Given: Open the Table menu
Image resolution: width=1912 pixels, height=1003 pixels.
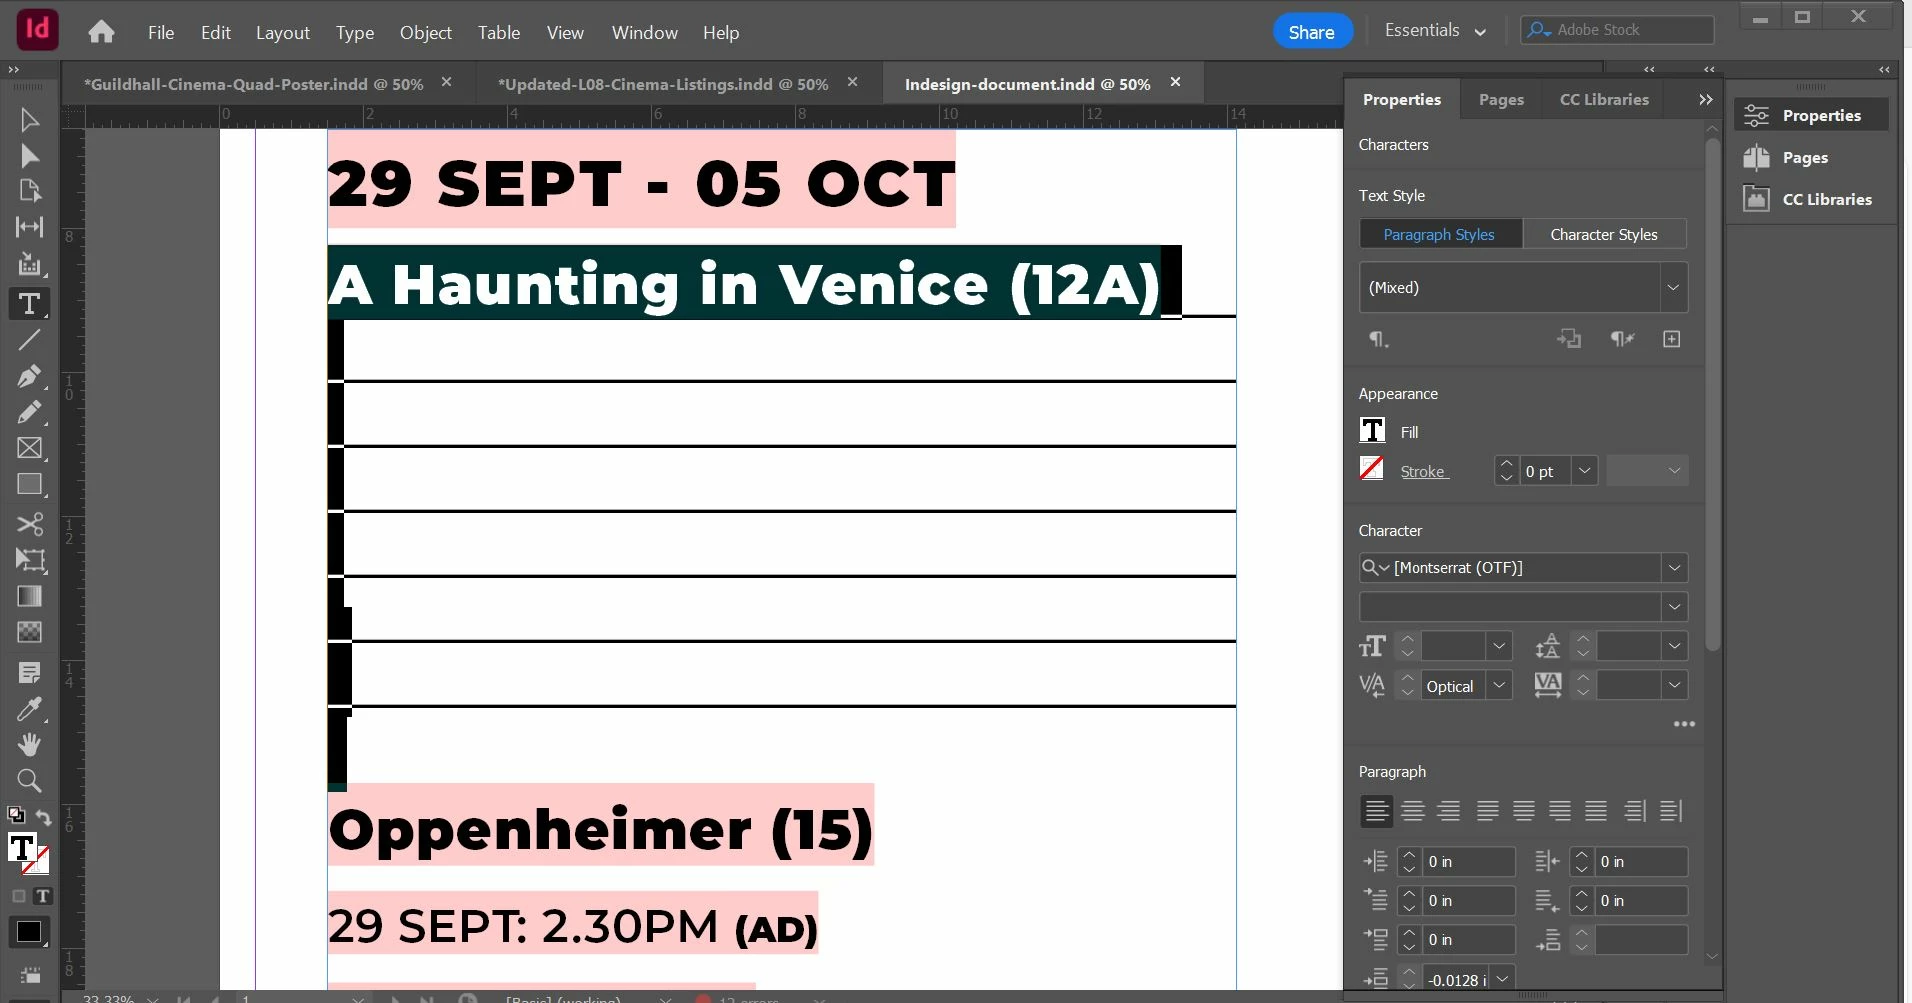Looking at the screenshot, I should (x=499, y=33).
